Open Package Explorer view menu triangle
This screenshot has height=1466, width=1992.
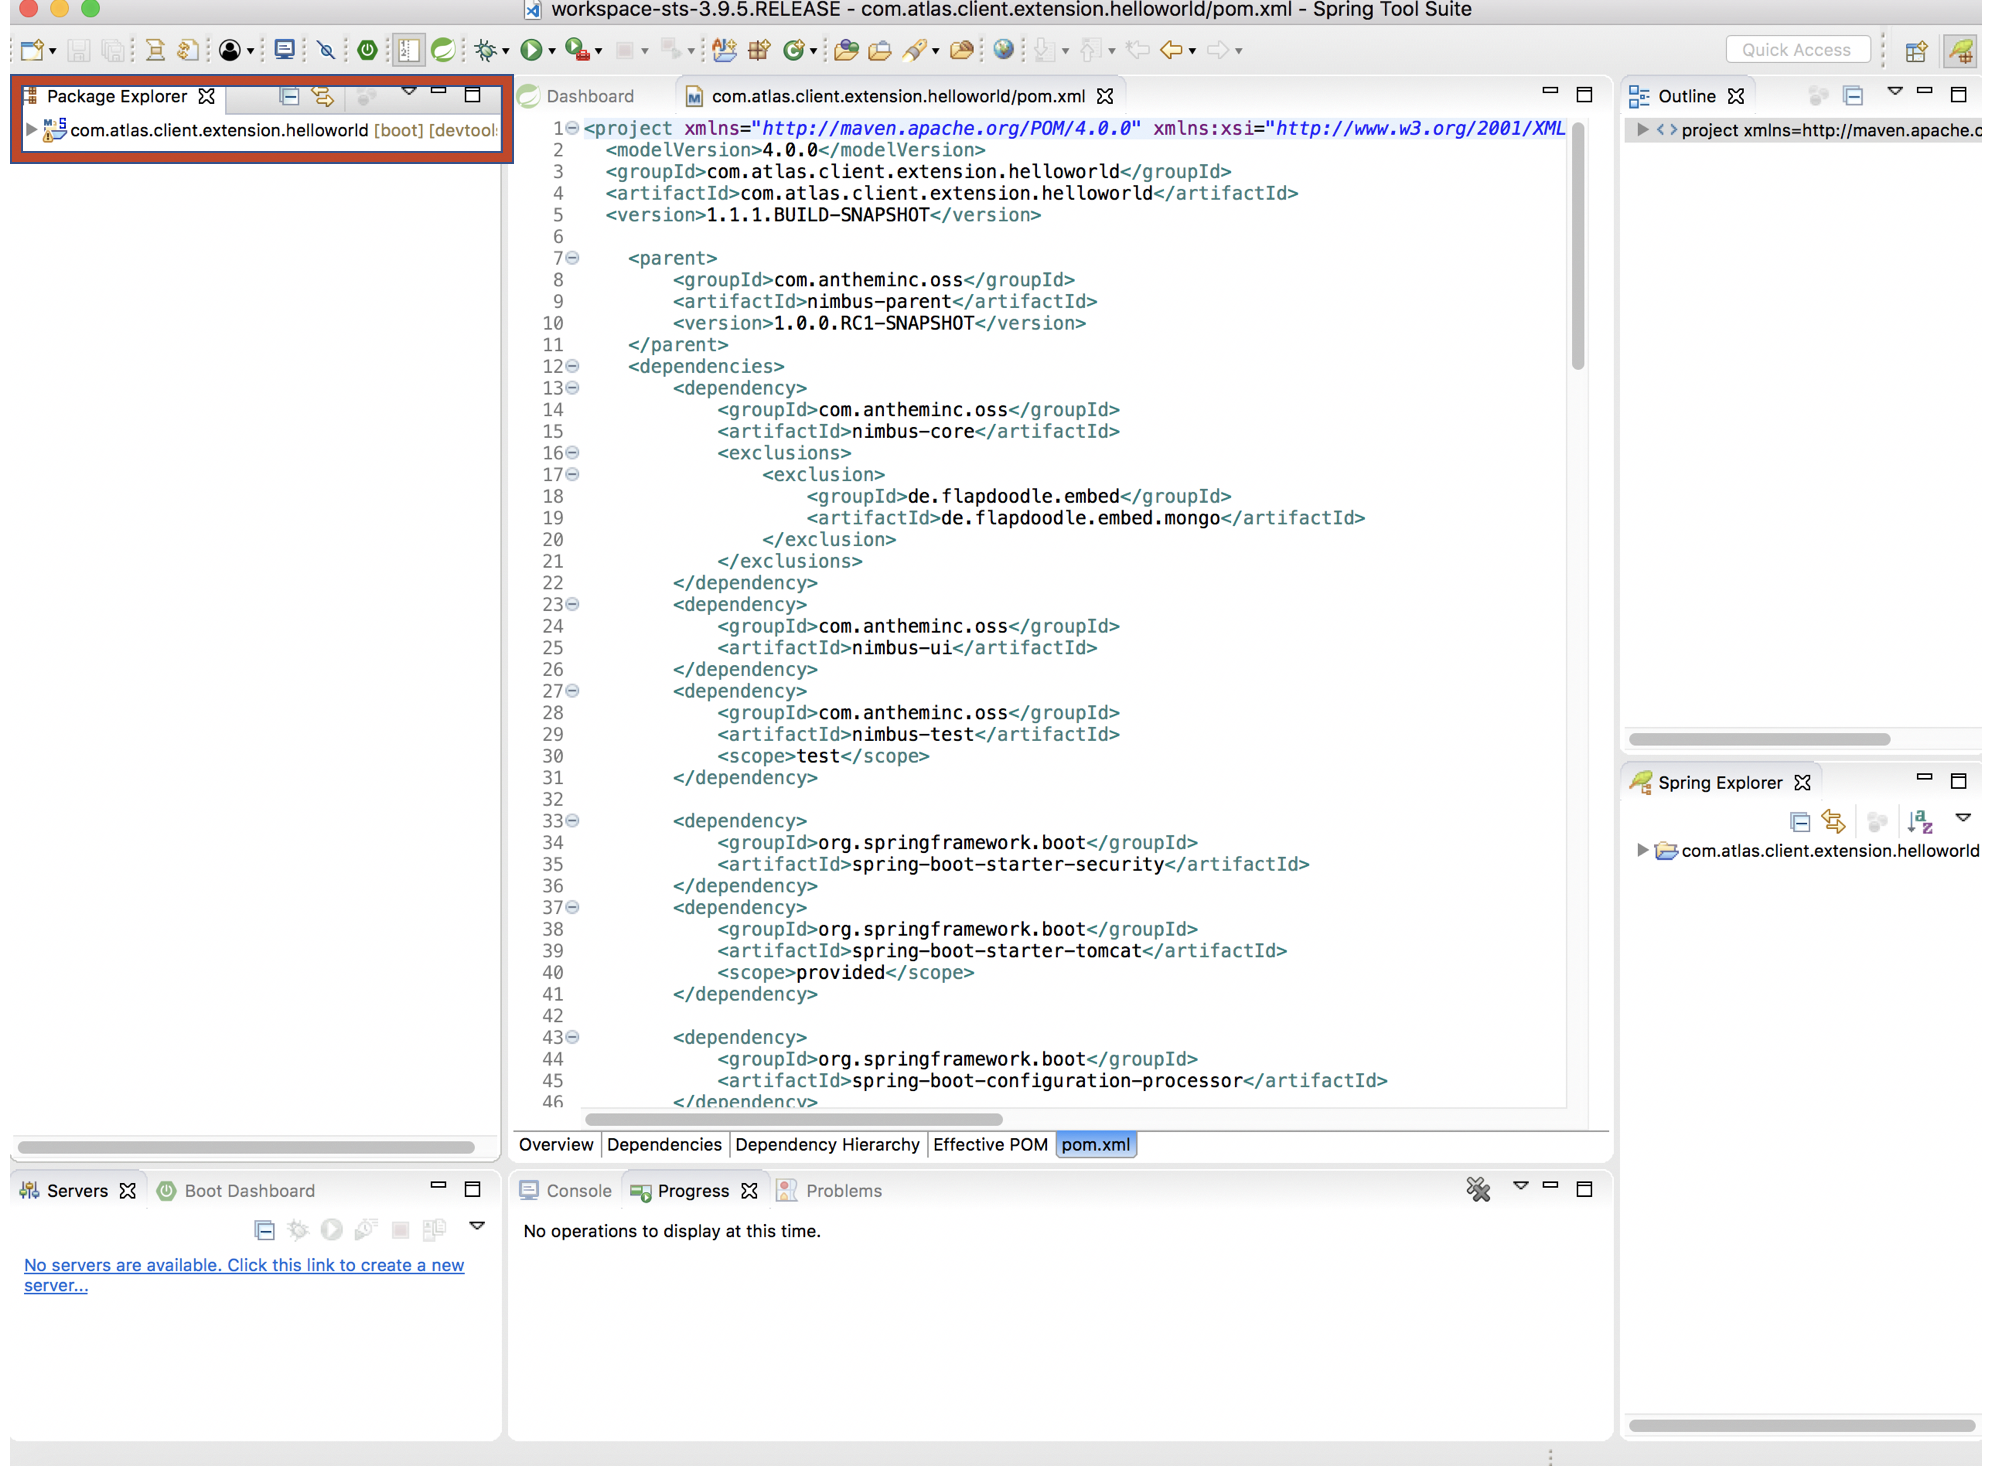pyautogui.click(x=408, y=92)
